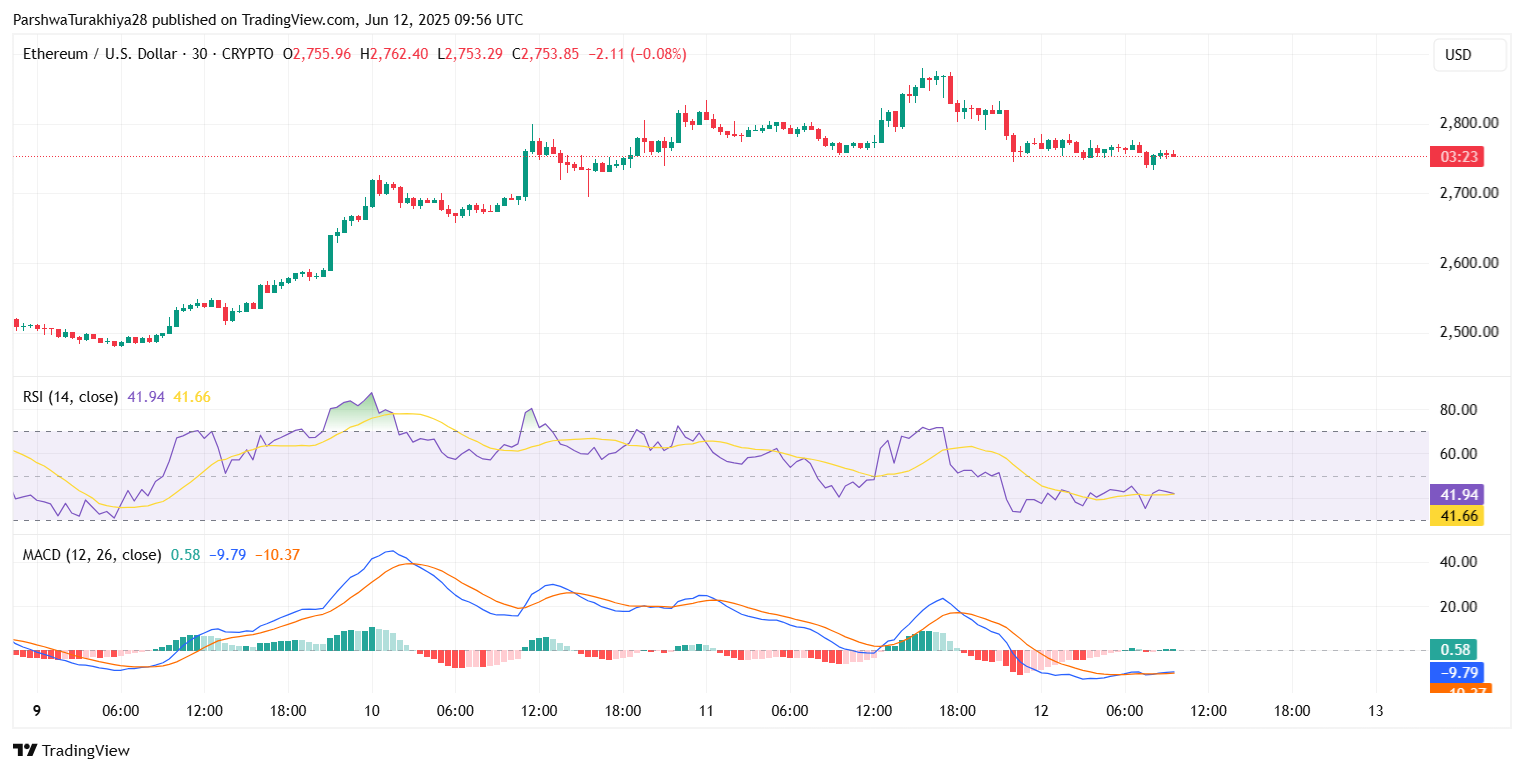Click the 2,500.00 price axis label

point(1468,332)
